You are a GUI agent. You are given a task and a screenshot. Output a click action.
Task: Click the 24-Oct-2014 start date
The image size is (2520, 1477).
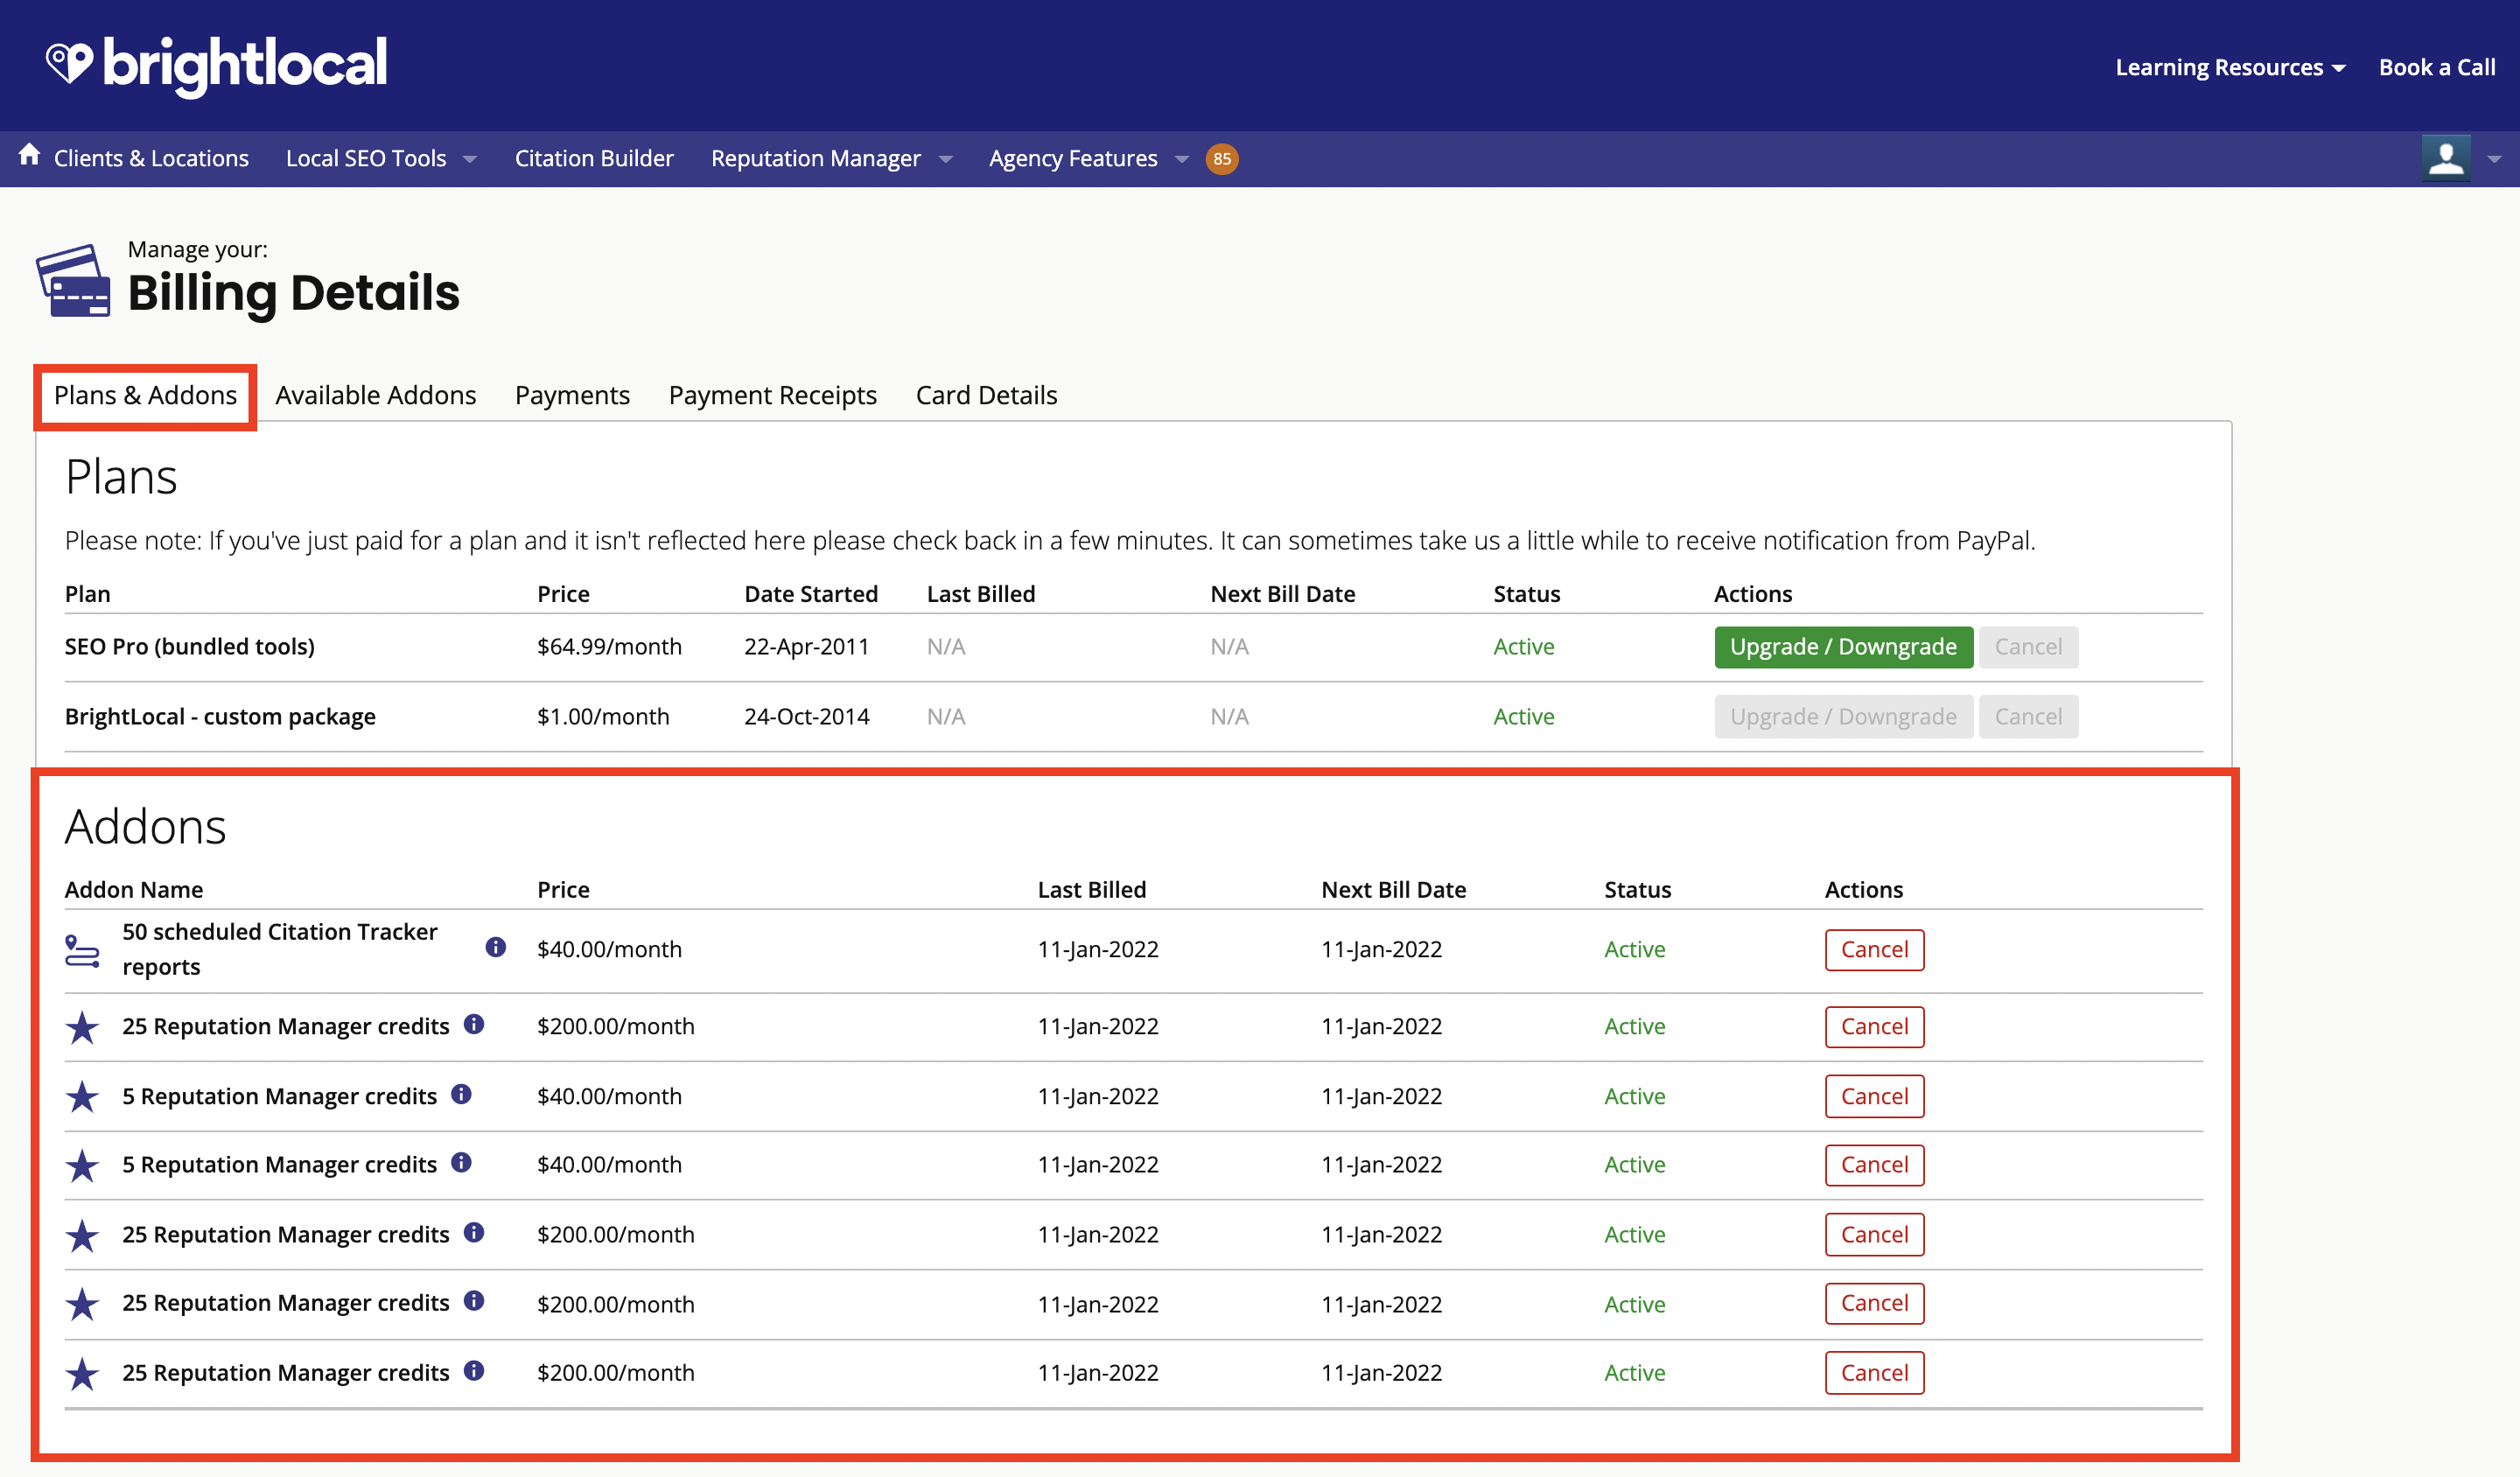[x=806, y=717]
